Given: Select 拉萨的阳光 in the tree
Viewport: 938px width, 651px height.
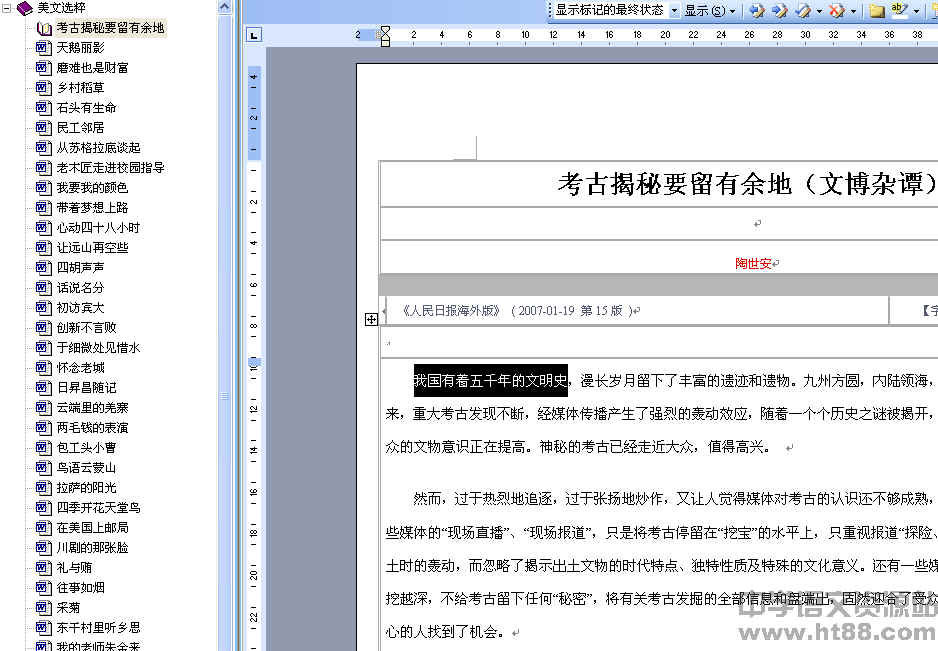Looking at the screenshot, I should click(86, 488).
